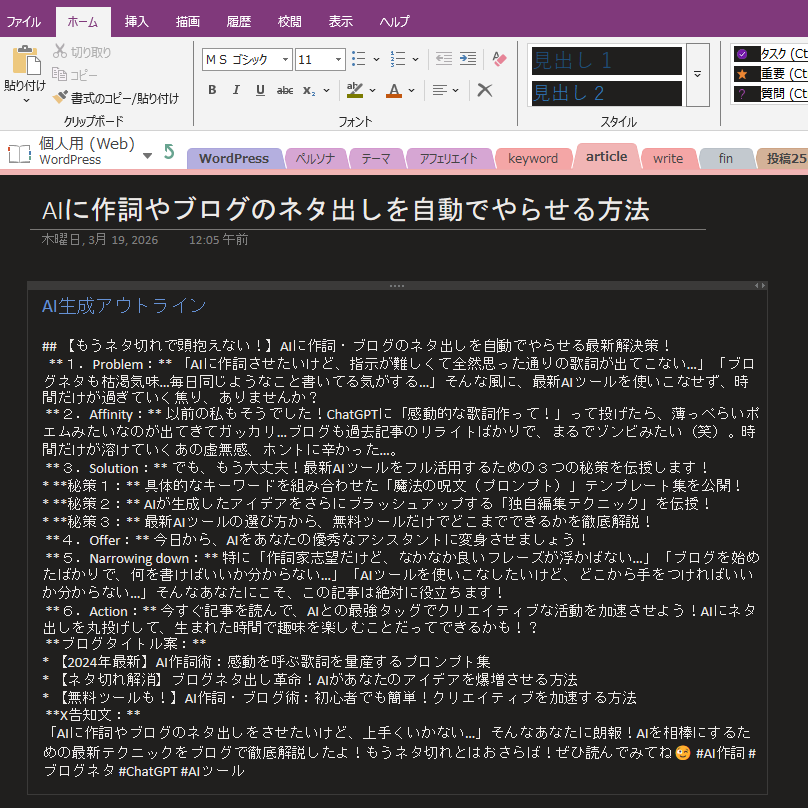Click the page title text field

(x=346, y=209)
